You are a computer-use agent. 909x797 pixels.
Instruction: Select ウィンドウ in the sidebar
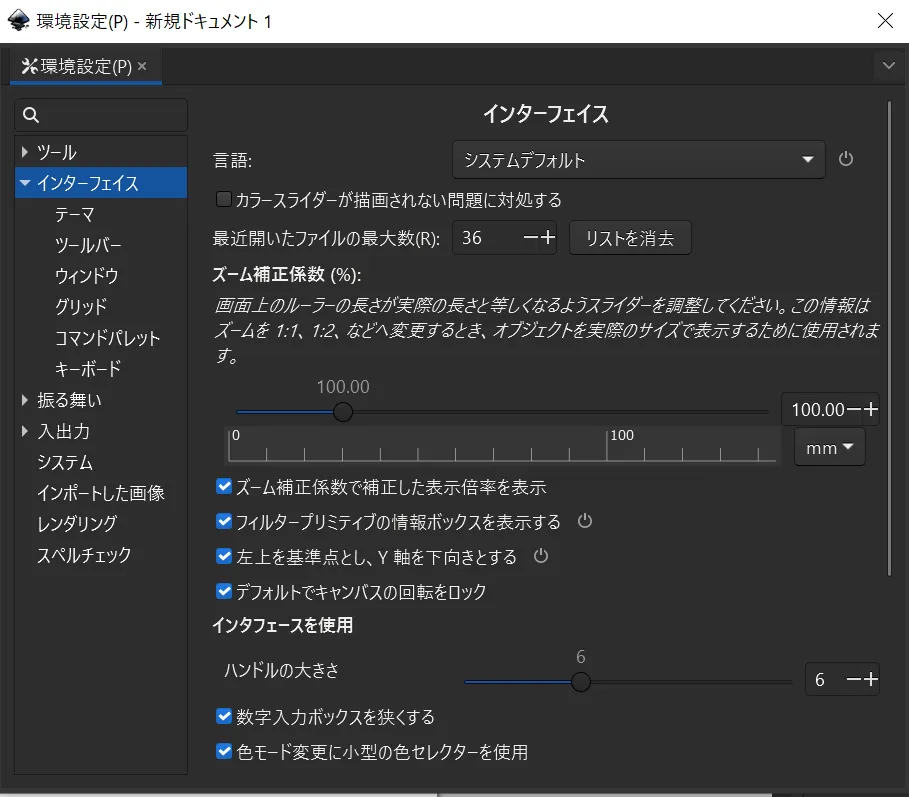click(86, 276)
